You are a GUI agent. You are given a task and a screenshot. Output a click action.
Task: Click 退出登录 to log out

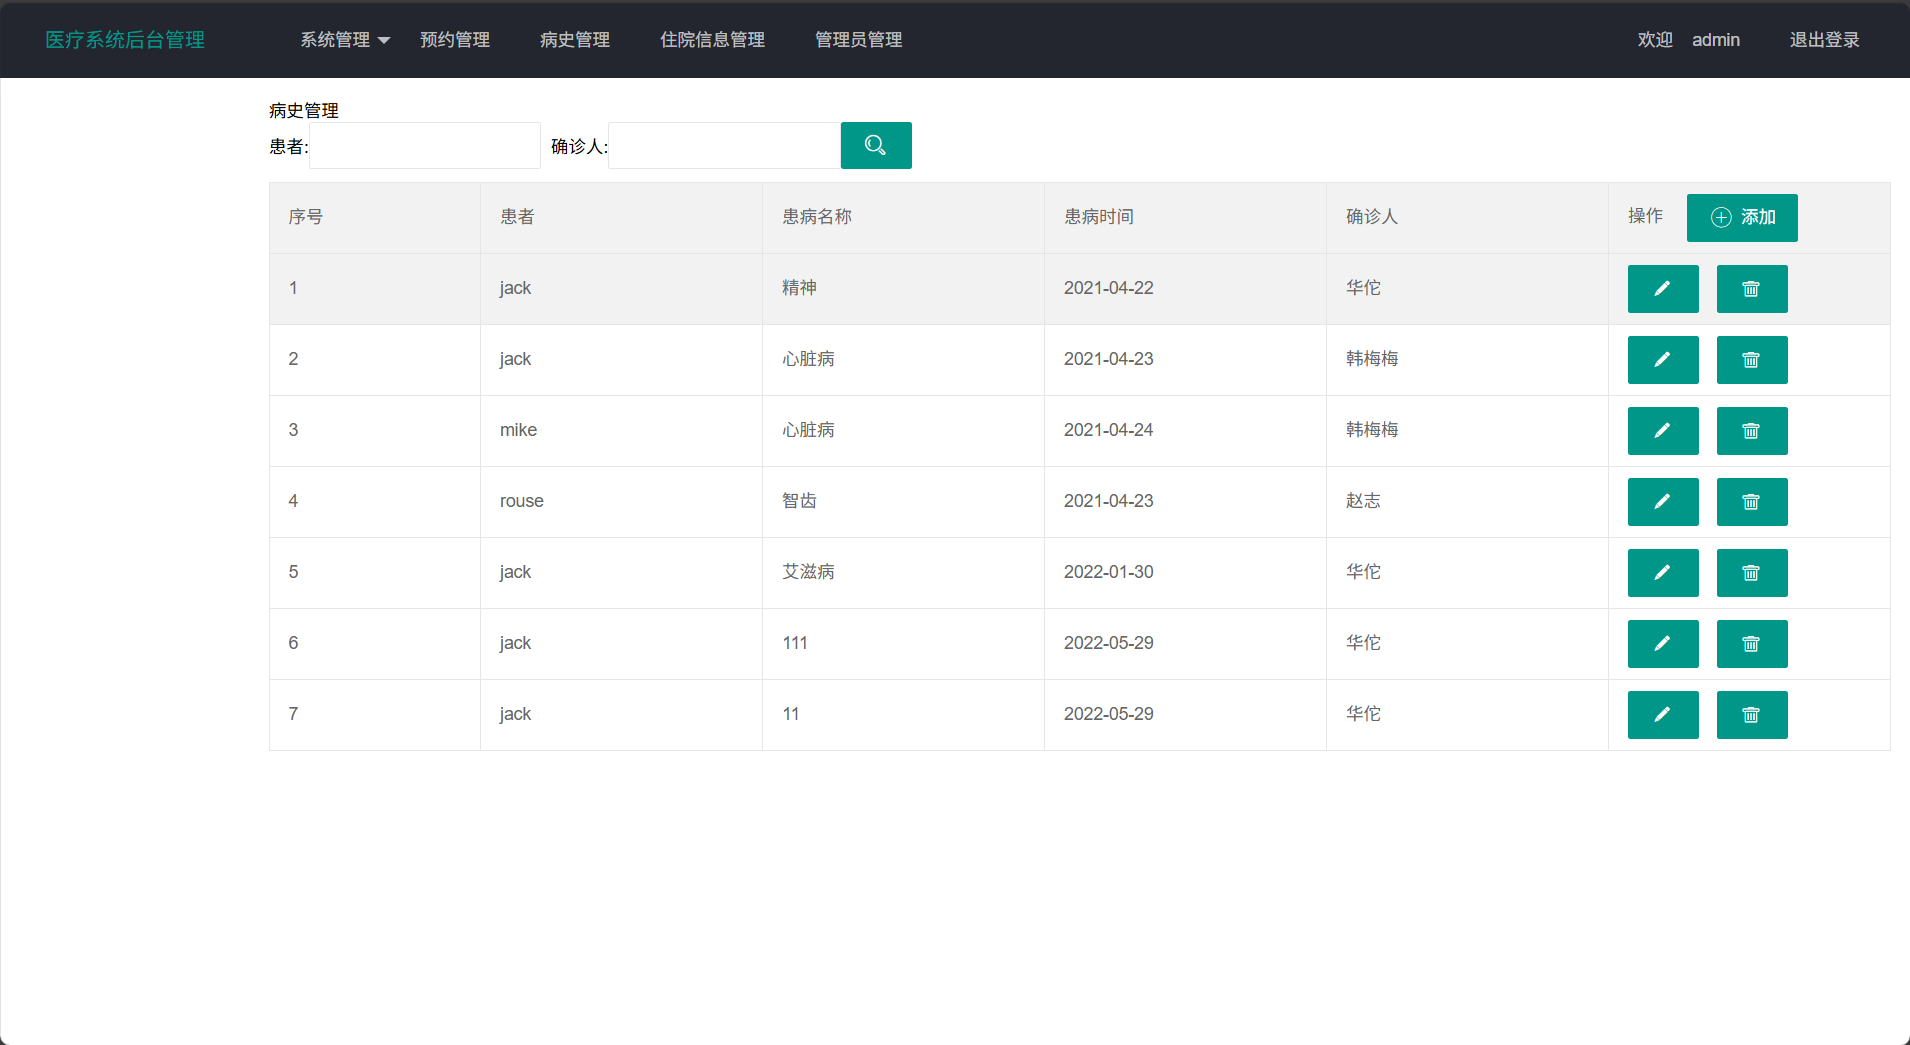coord(1824,40)
